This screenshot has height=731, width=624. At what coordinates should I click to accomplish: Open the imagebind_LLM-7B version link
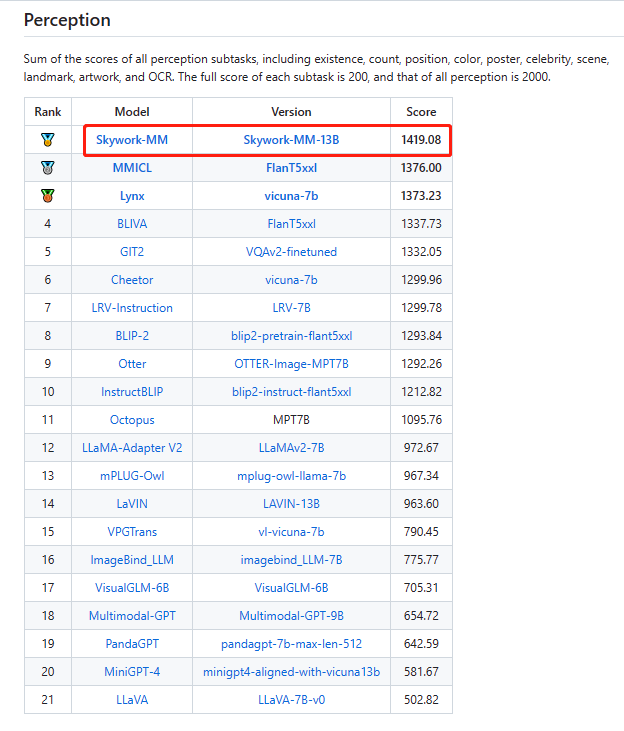pyautogui.click(x=291, y=560)
